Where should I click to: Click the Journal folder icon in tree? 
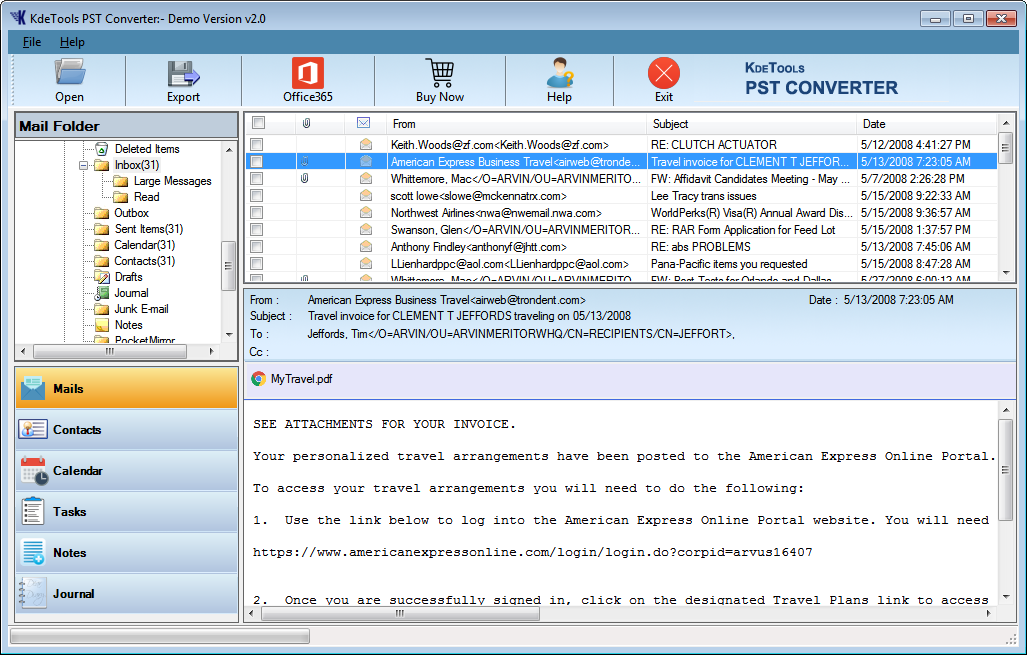102,293
